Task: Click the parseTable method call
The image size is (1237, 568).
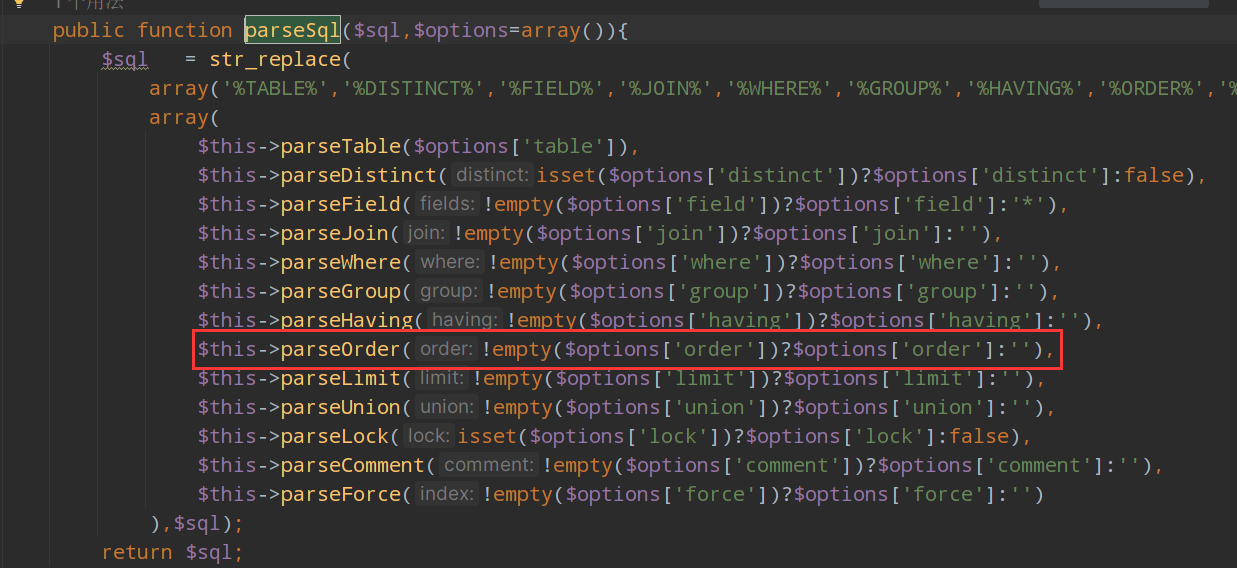Action: coord(341,146)
